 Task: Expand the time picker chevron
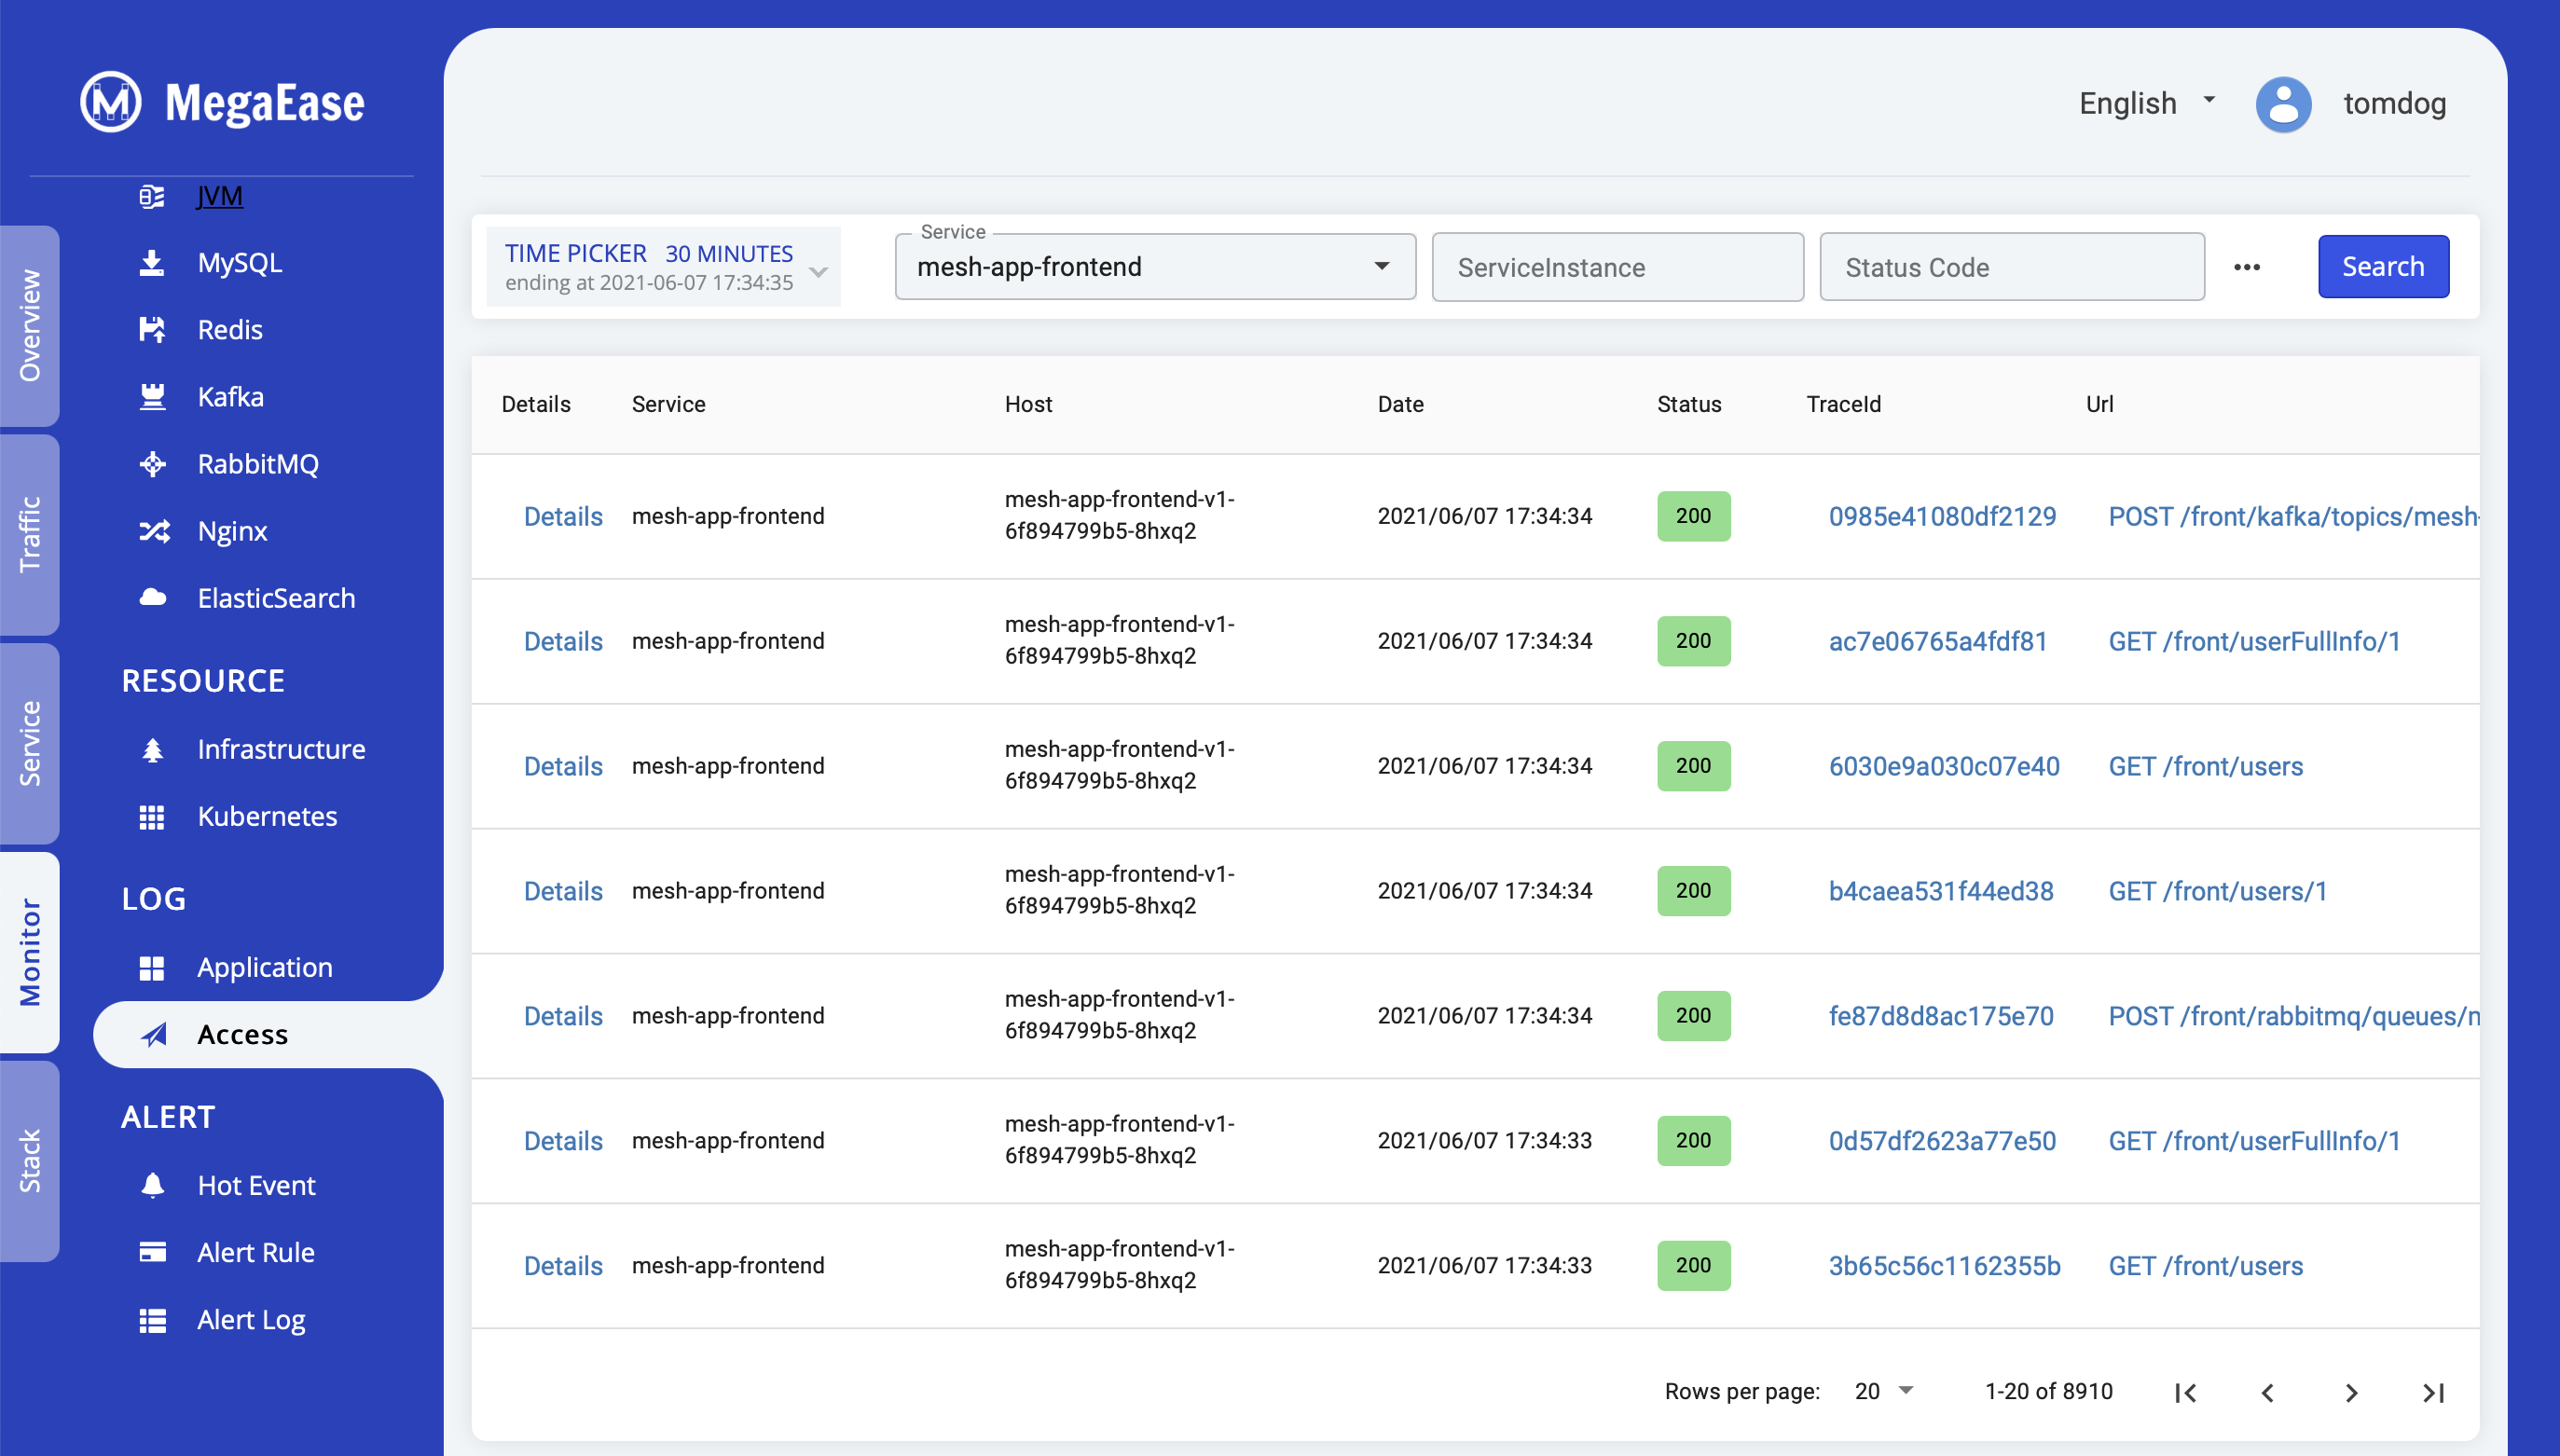click(819, 272)
